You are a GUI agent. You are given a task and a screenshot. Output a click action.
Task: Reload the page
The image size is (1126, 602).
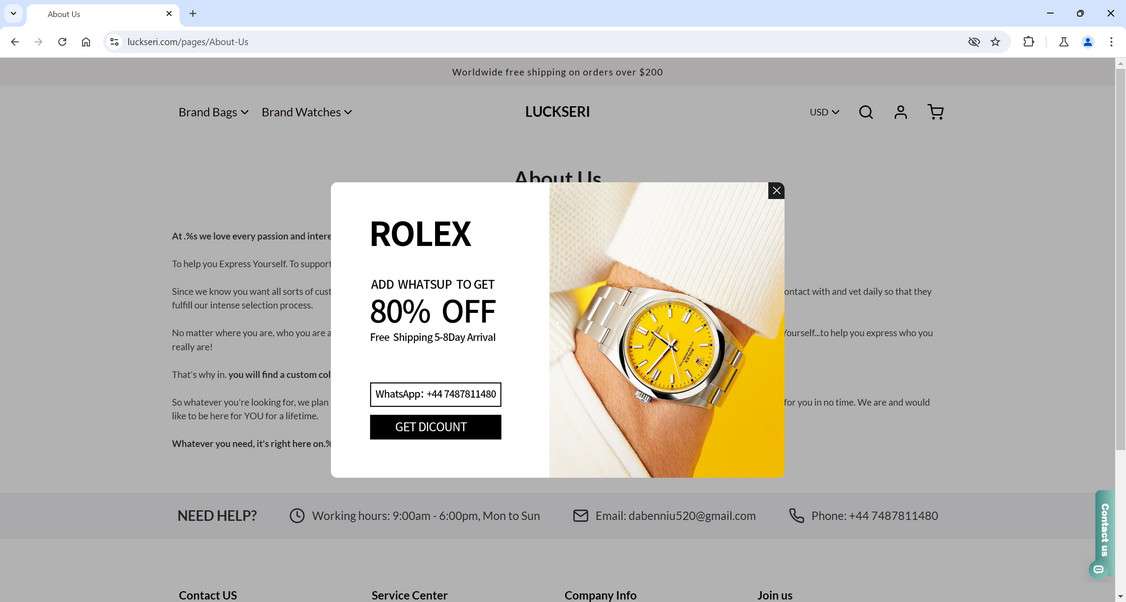[62, 42]
